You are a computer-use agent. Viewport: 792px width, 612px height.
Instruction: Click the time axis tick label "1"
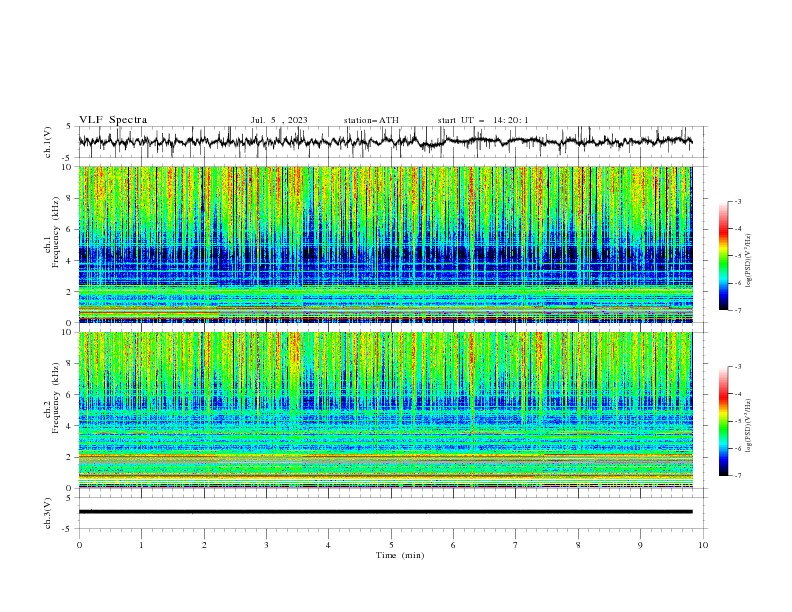(x=141, y=545)
